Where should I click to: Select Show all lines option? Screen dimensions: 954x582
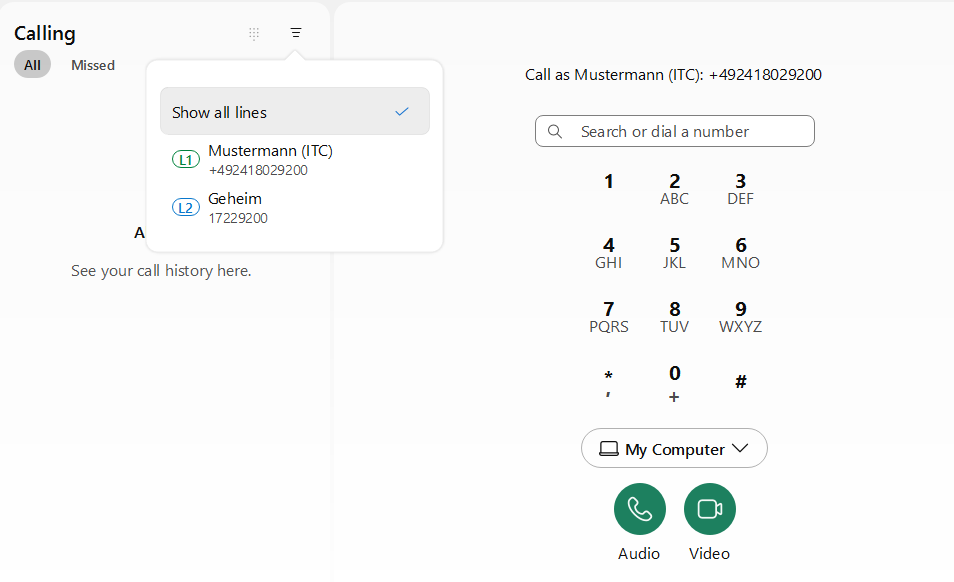coord(294,112)
